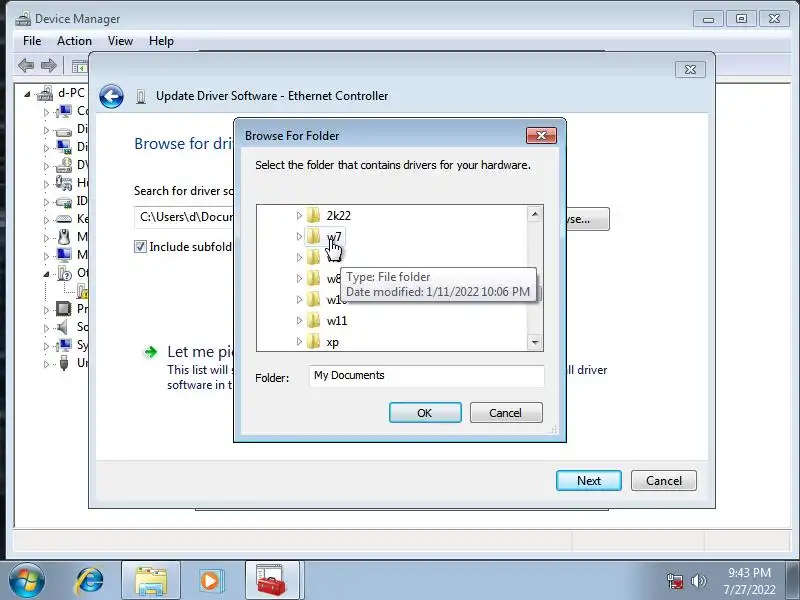Screen dimensions: 800x600
Task: Click Device Manager back arrow
Action: (x=26, y=65)
